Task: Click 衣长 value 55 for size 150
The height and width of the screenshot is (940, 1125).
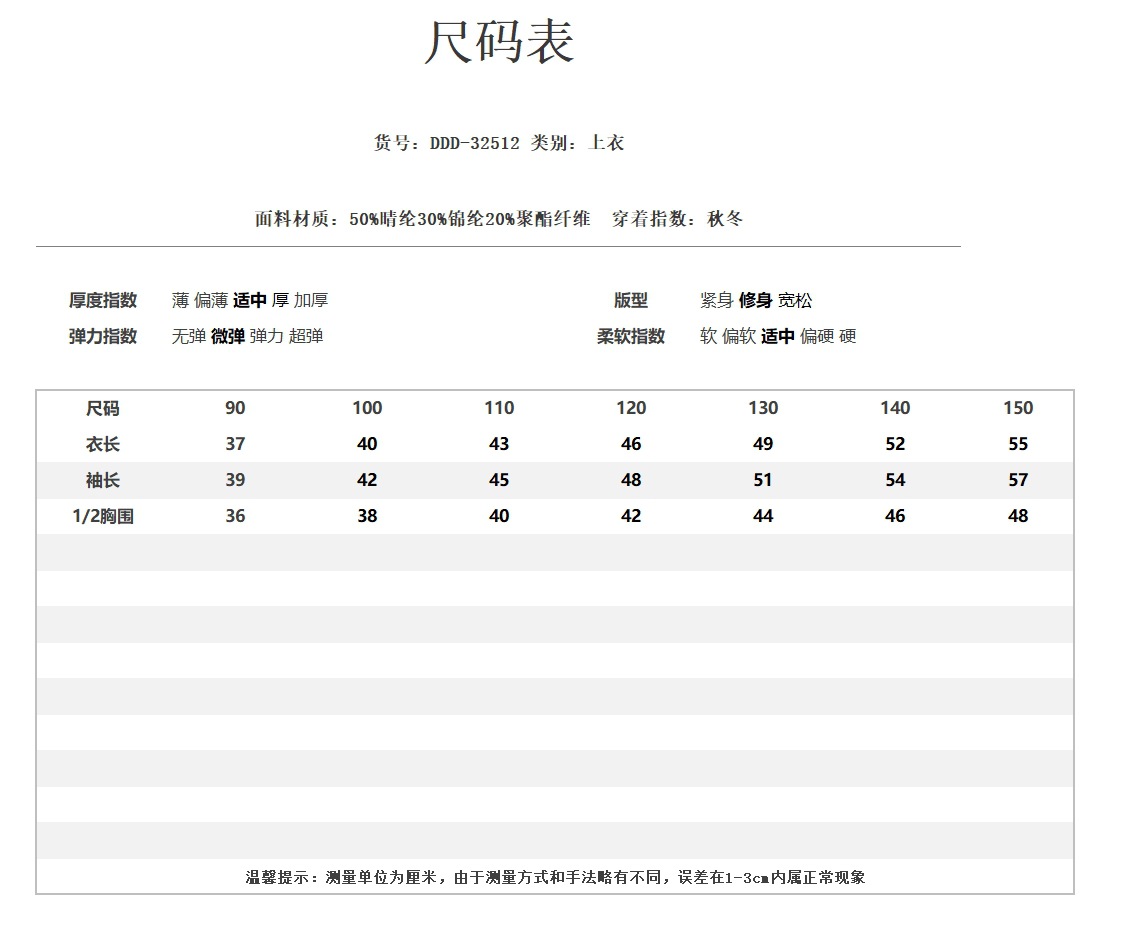Action: coord(1018,444)
